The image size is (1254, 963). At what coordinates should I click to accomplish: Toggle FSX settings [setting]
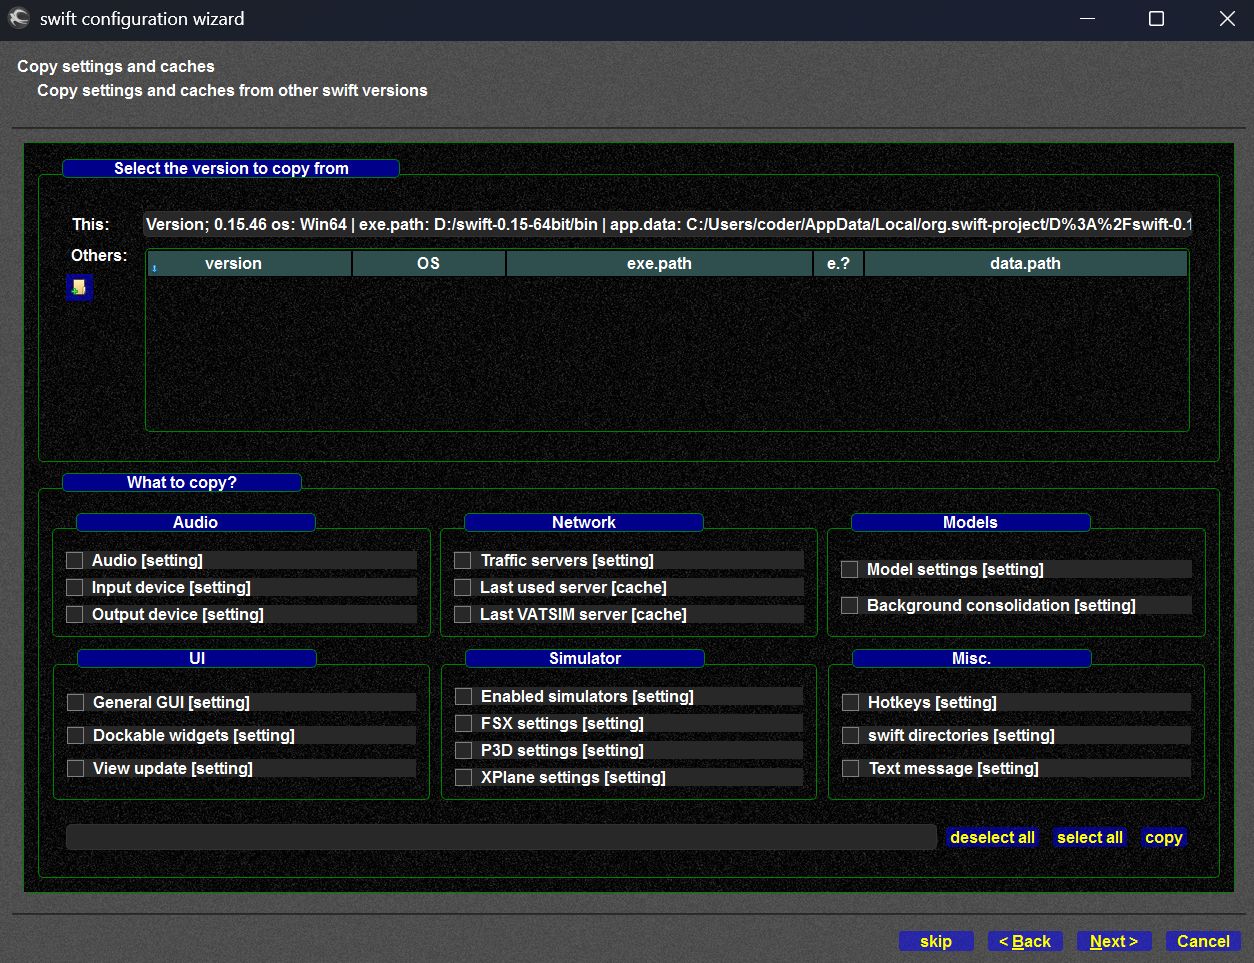(x=464, y=723)
